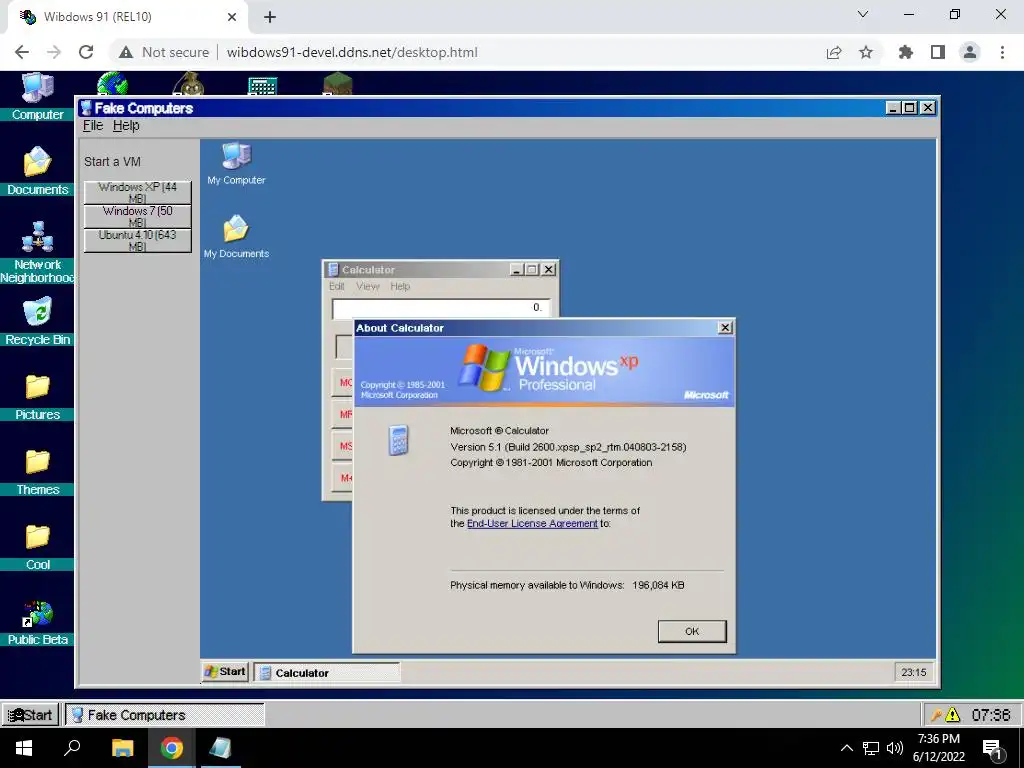Viewport: 1024px width, 768px height.
Task: Click OK in About Calculator dialog
Action: point(692,632)
